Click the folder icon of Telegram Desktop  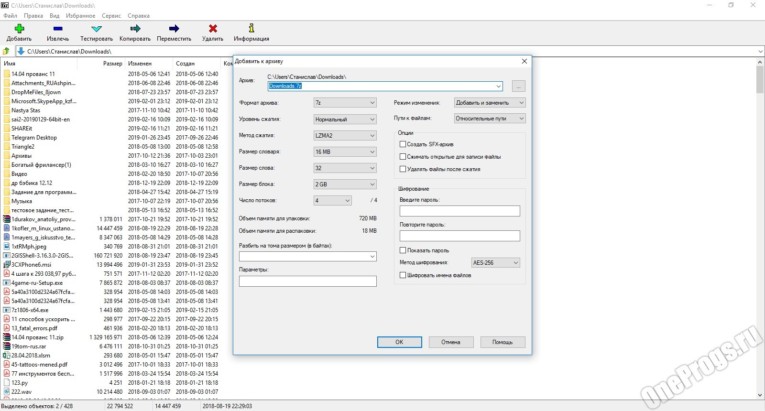point(7,138)
